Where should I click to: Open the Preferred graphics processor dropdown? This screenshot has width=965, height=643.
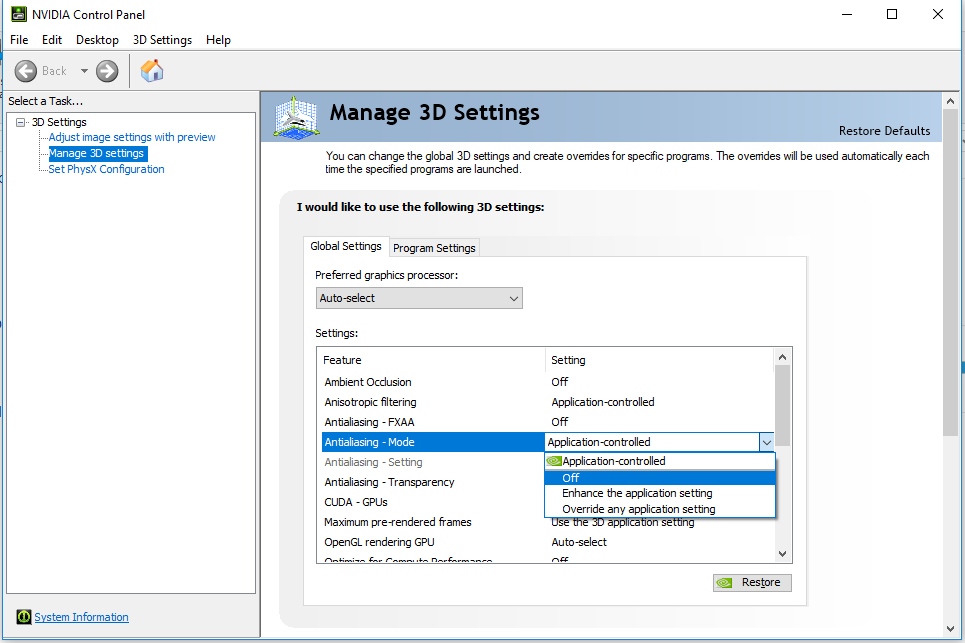[419, 298]
